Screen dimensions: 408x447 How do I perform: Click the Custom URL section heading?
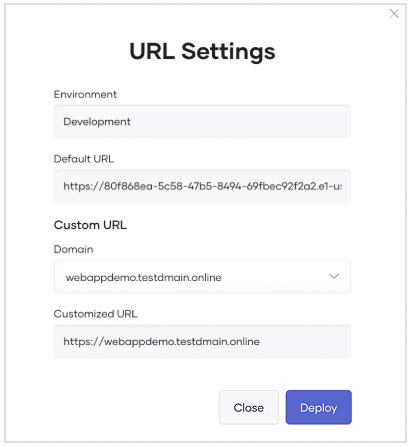90,225
